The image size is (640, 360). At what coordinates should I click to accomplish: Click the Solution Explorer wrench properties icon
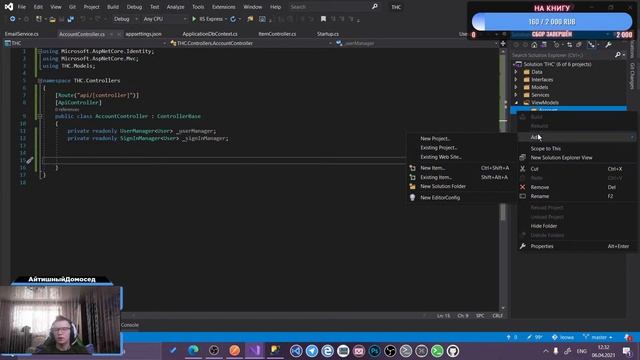(x=608, y=45)
